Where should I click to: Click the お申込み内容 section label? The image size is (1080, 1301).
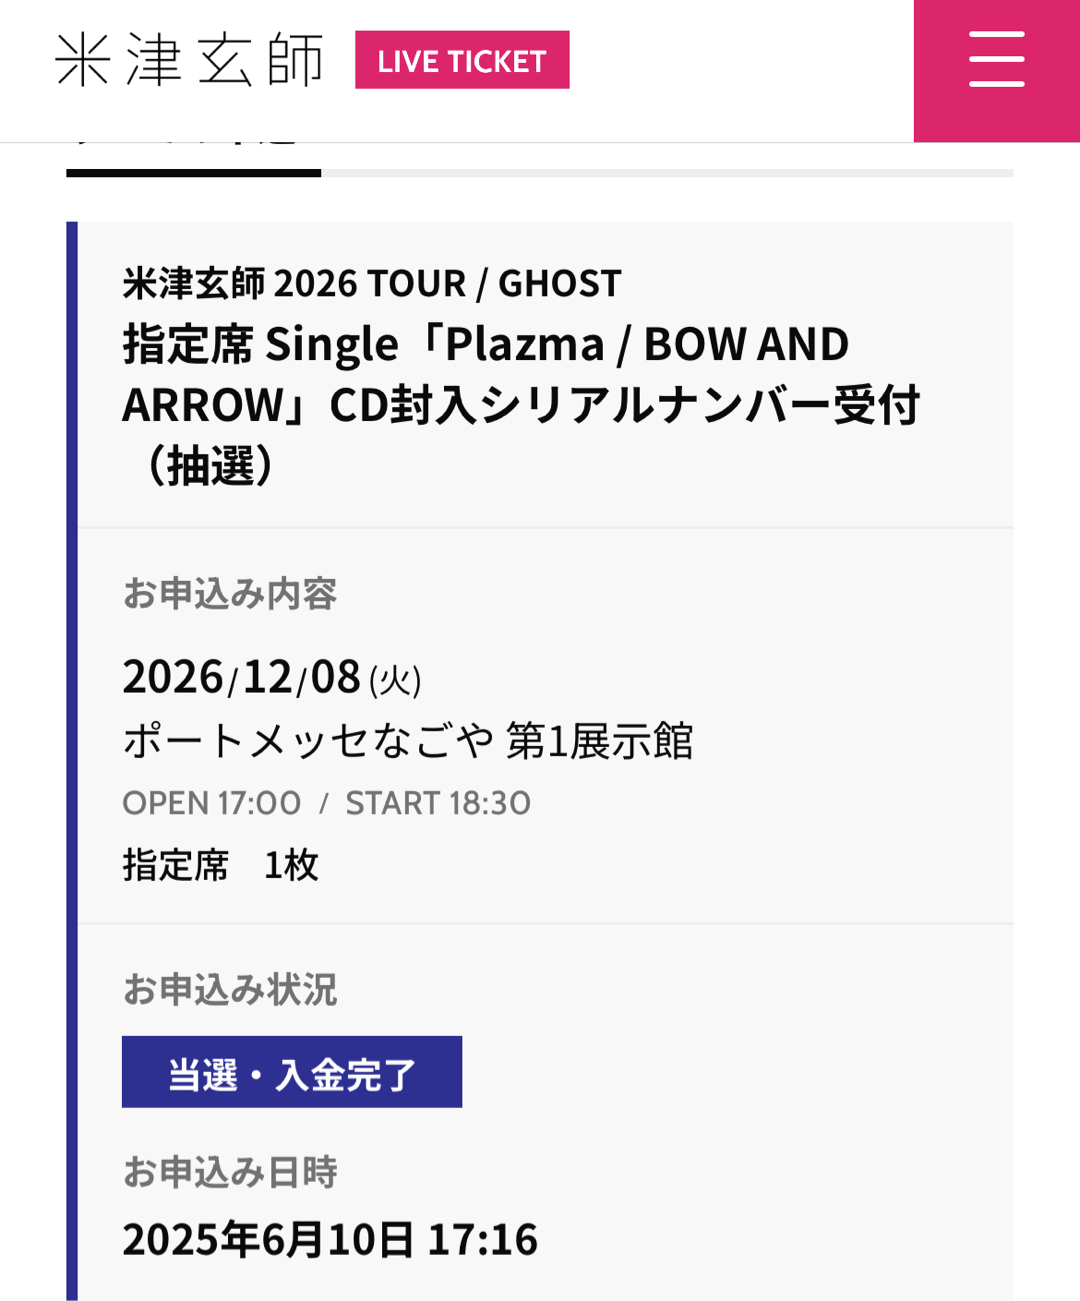pos(229,594)
